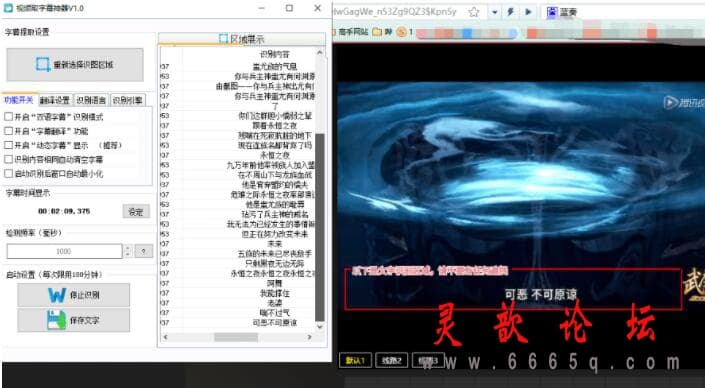Enable the 开启"字幕翻译"功能 checkbox

pos(8,131)
